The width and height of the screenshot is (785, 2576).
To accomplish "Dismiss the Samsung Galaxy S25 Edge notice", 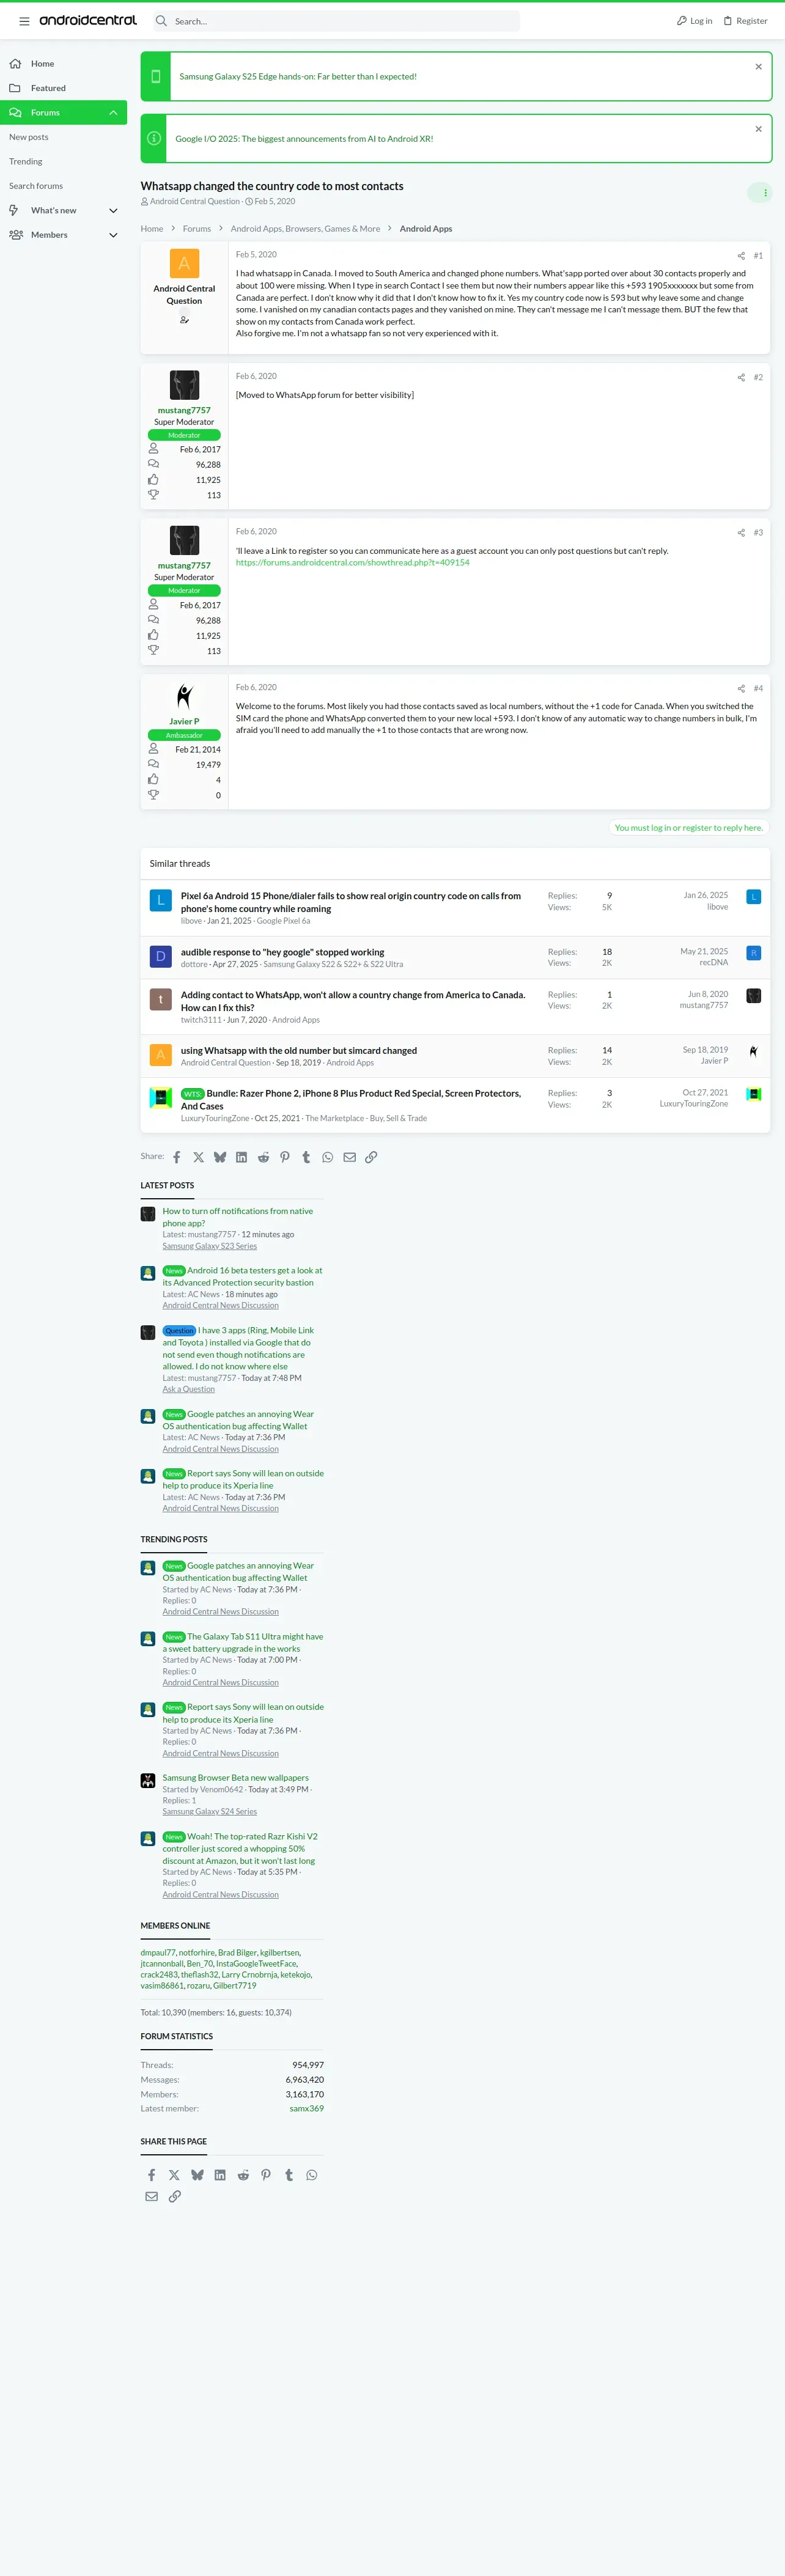I will click(x=758, y=67).
